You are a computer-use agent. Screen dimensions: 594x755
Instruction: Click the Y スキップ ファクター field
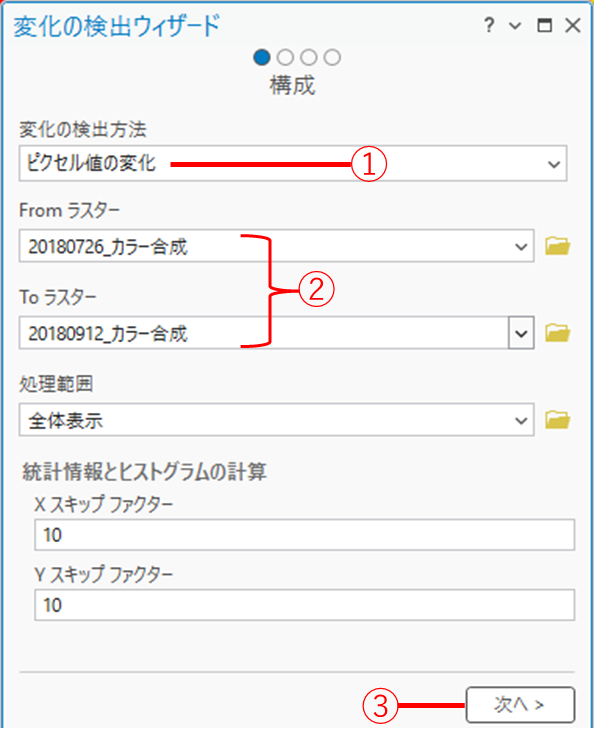pyautogui.click(x=304, y=605)
